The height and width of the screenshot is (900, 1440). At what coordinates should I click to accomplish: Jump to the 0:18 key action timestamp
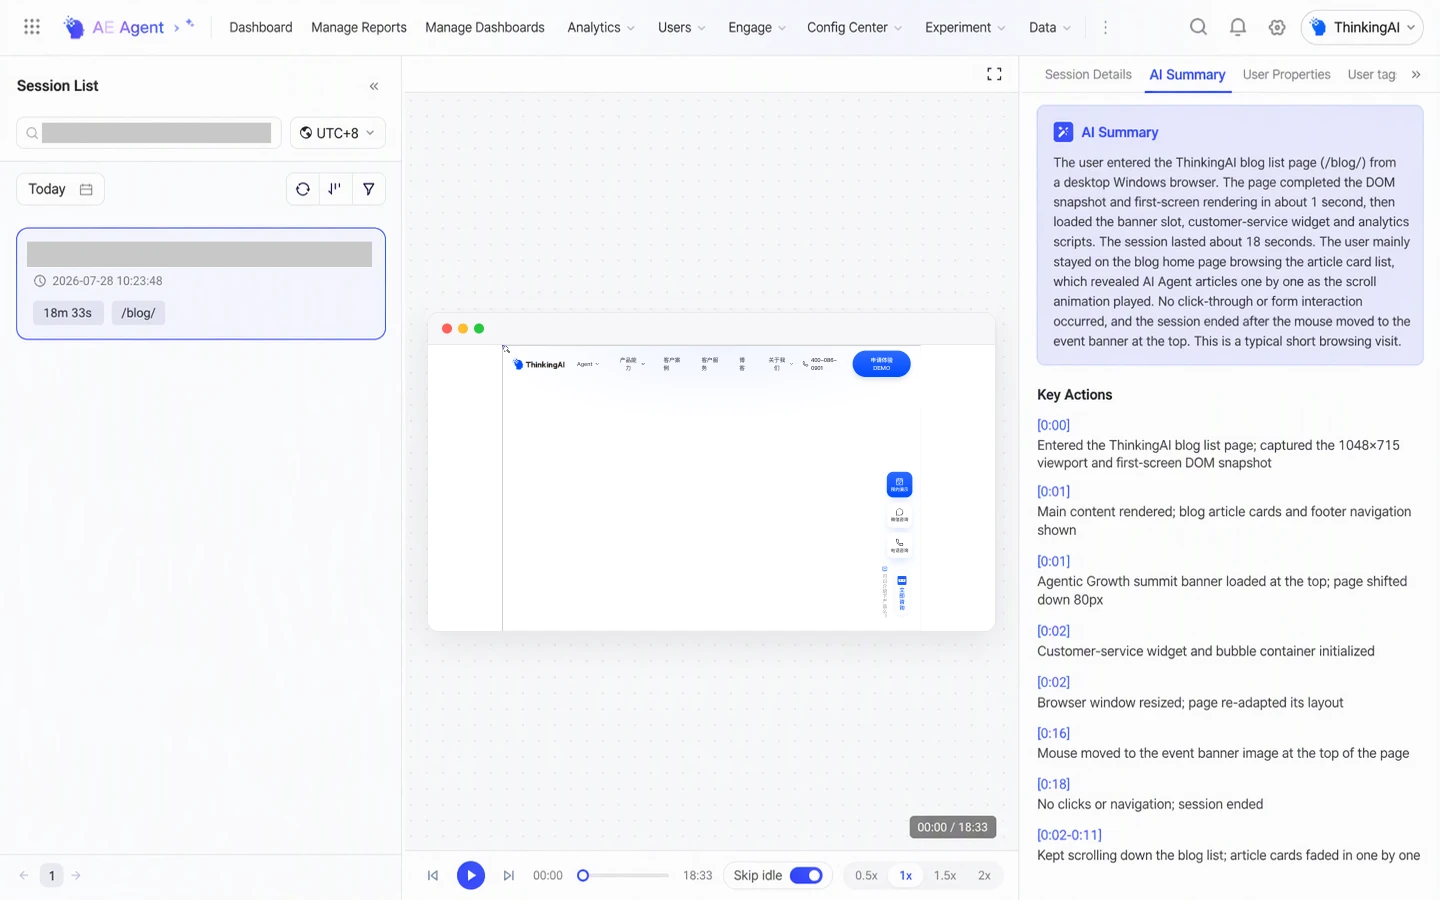1053,784
